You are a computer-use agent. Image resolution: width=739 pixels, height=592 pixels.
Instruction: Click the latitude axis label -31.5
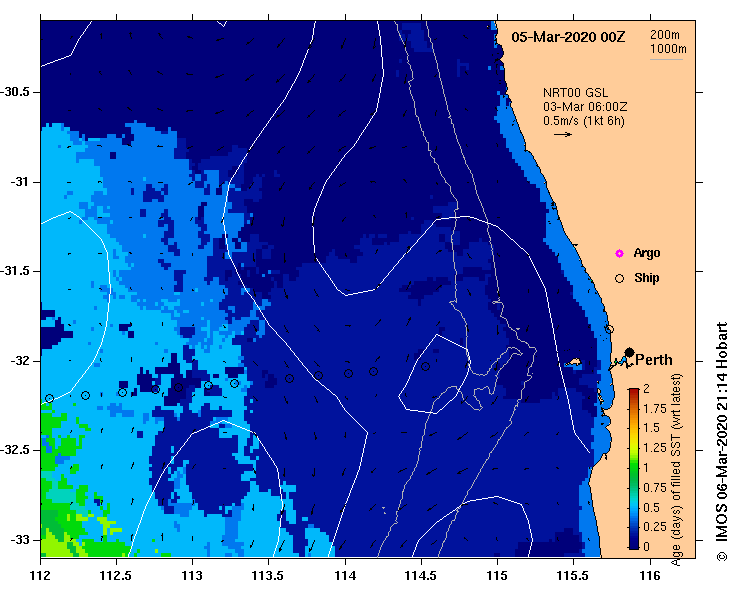(15, 271)
